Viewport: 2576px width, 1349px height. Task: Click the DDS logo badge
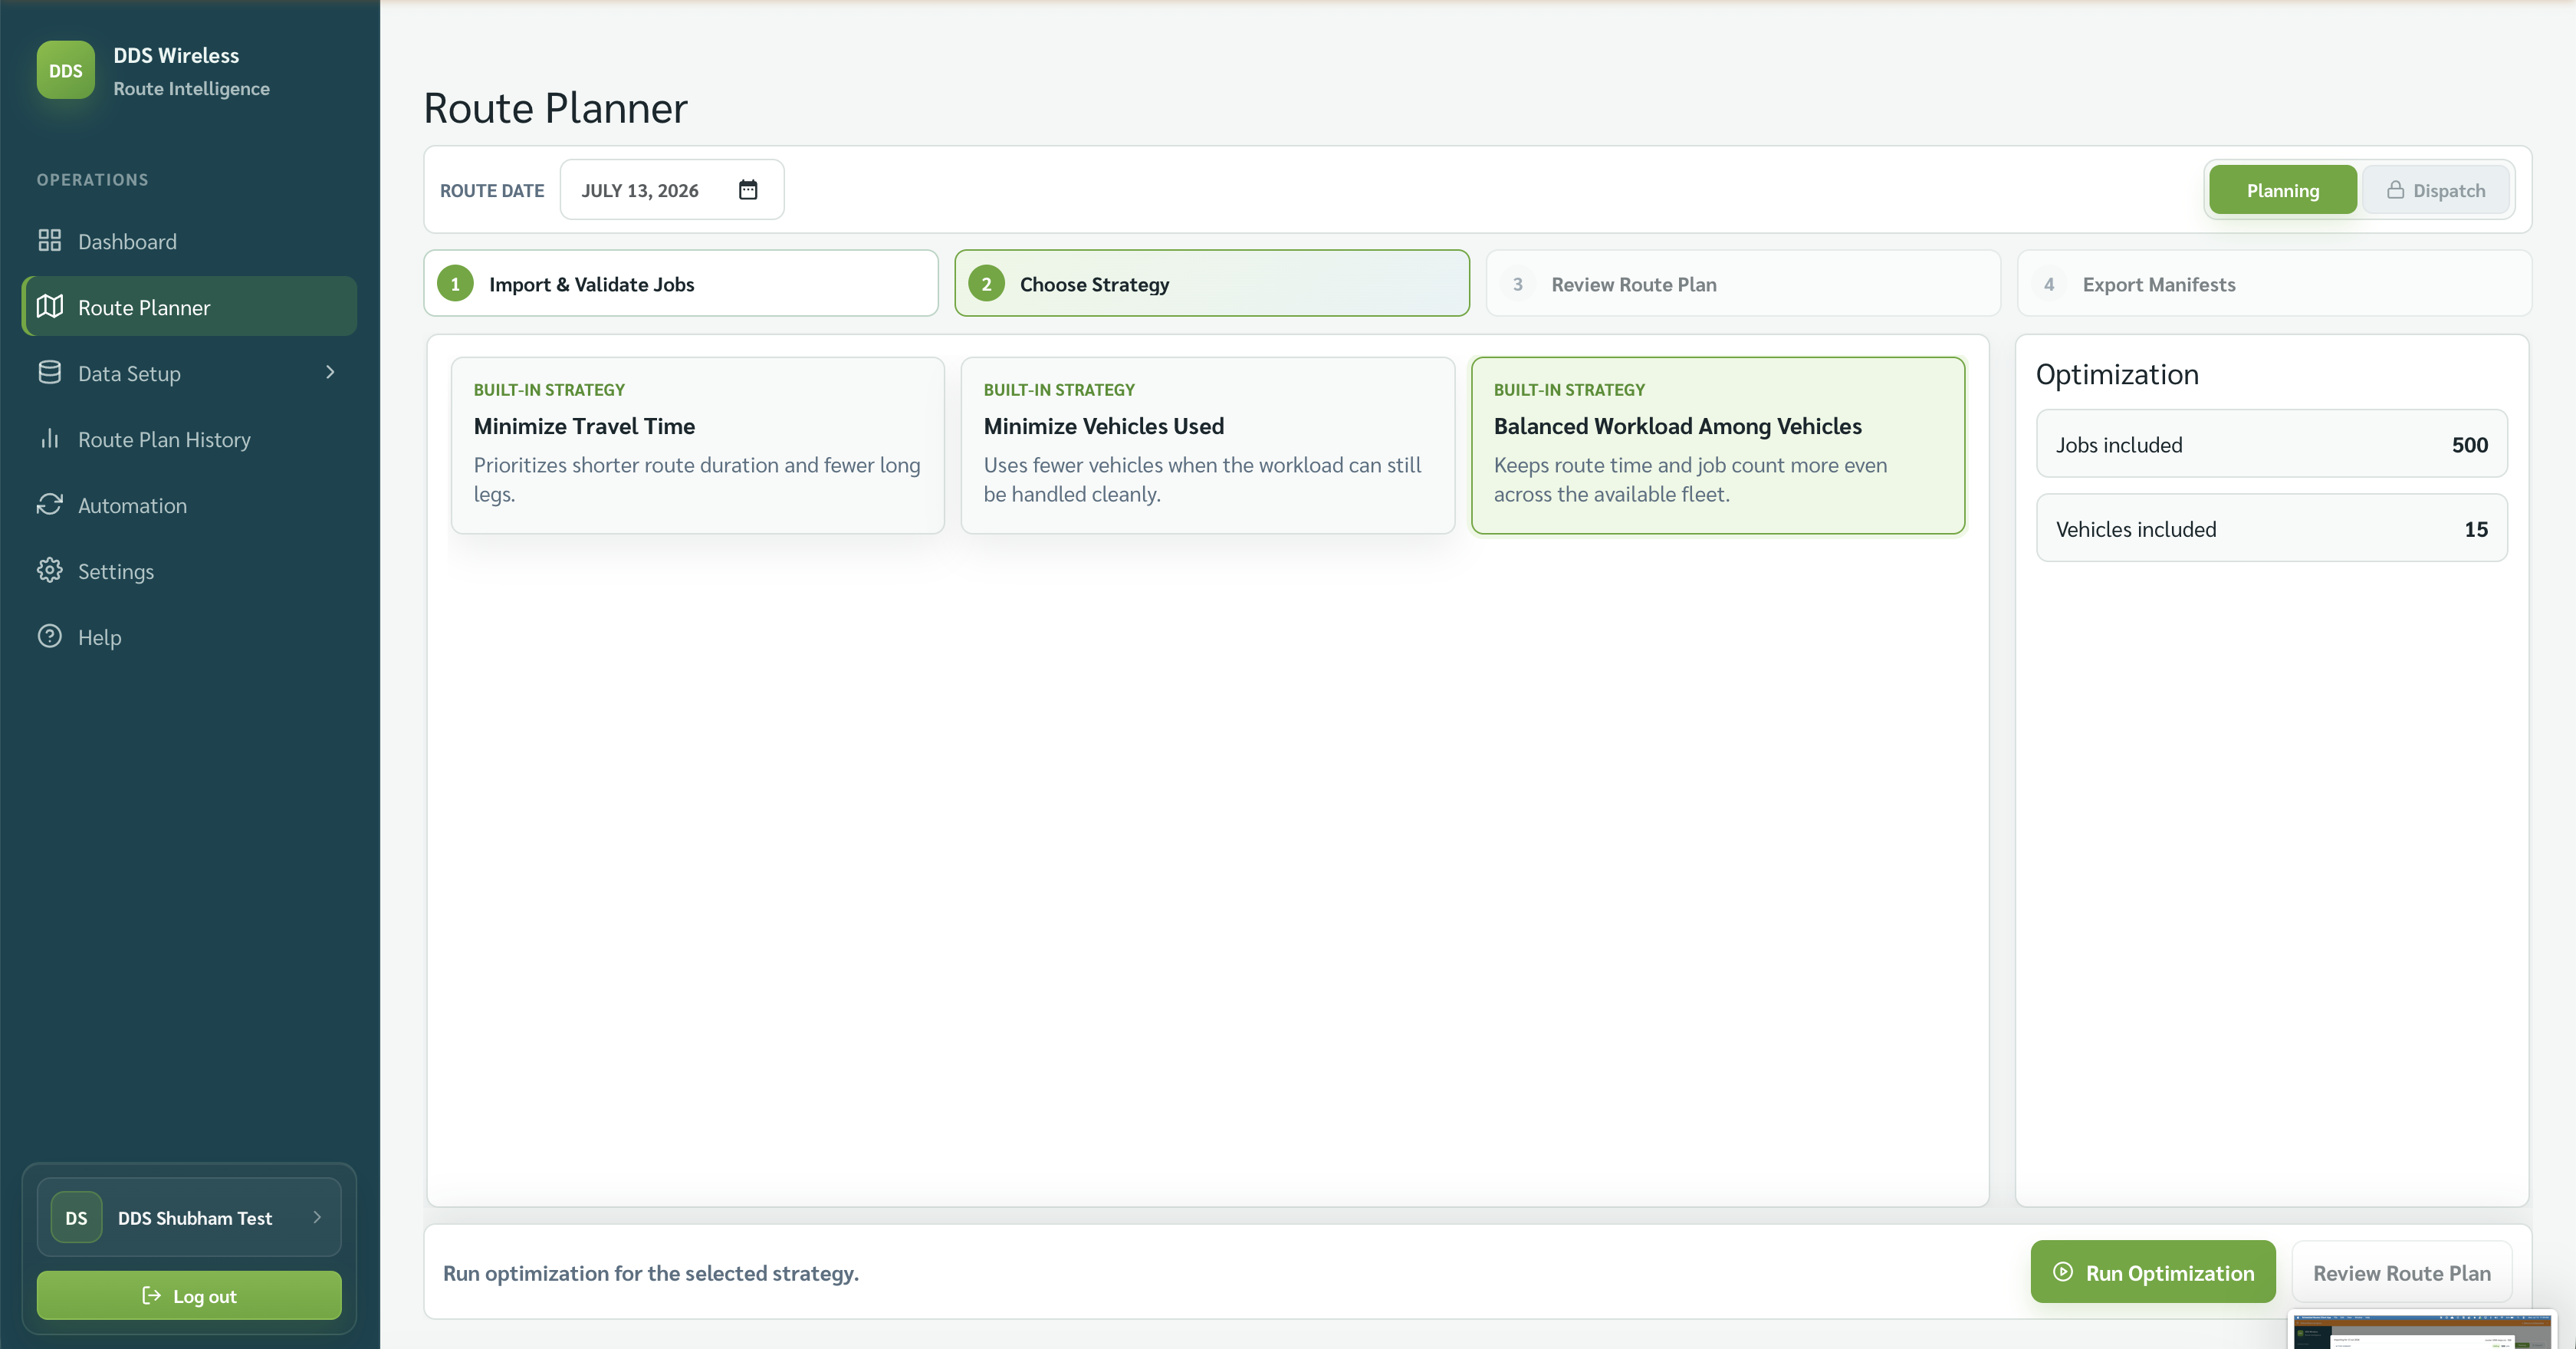65,70
